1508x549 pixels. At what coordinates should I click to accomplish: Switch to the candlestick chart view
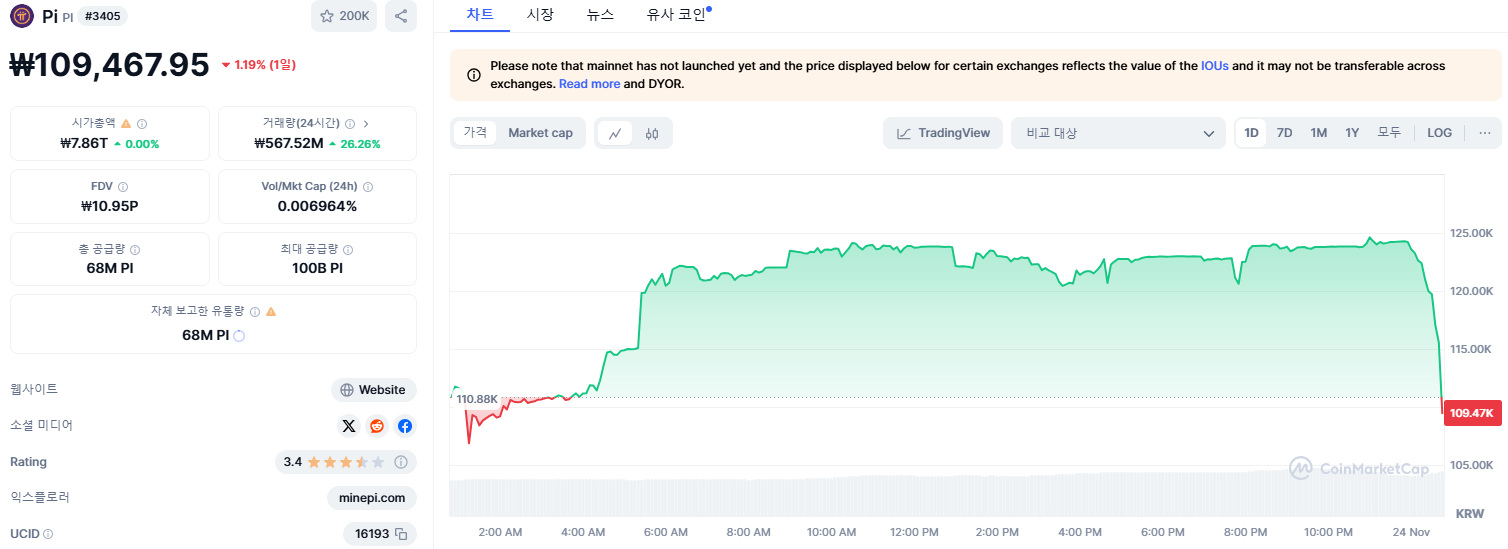point(652,133)
